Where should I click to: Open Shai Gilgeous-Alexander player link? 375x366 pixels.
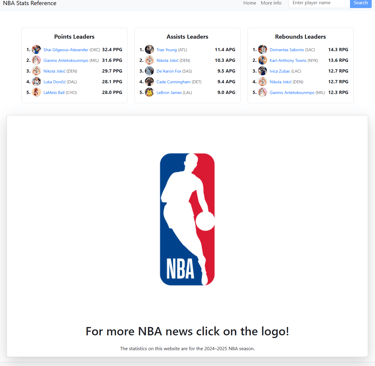coord(66,50)
